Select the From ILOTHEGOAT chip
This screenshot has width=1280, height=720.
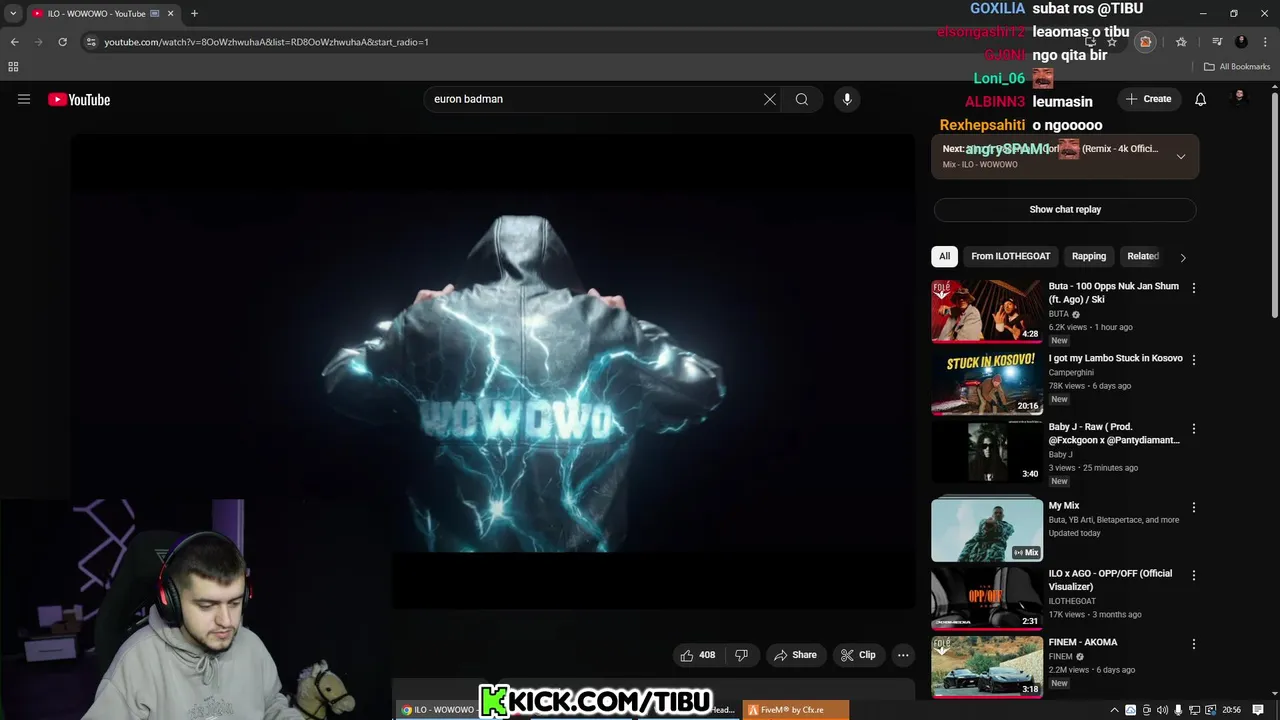[x=1010, y=256]
